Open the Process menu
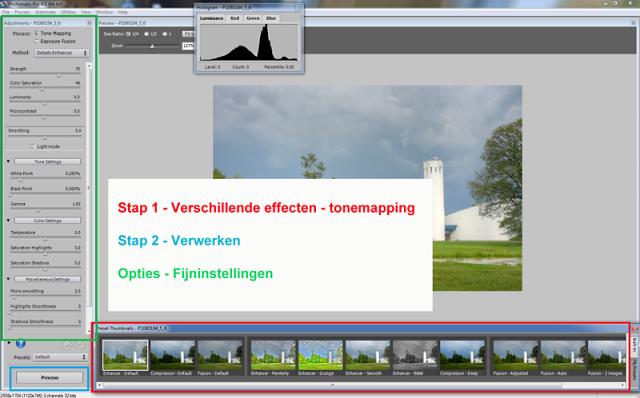Viewport: 640px width, 398px height. point(22,12)
